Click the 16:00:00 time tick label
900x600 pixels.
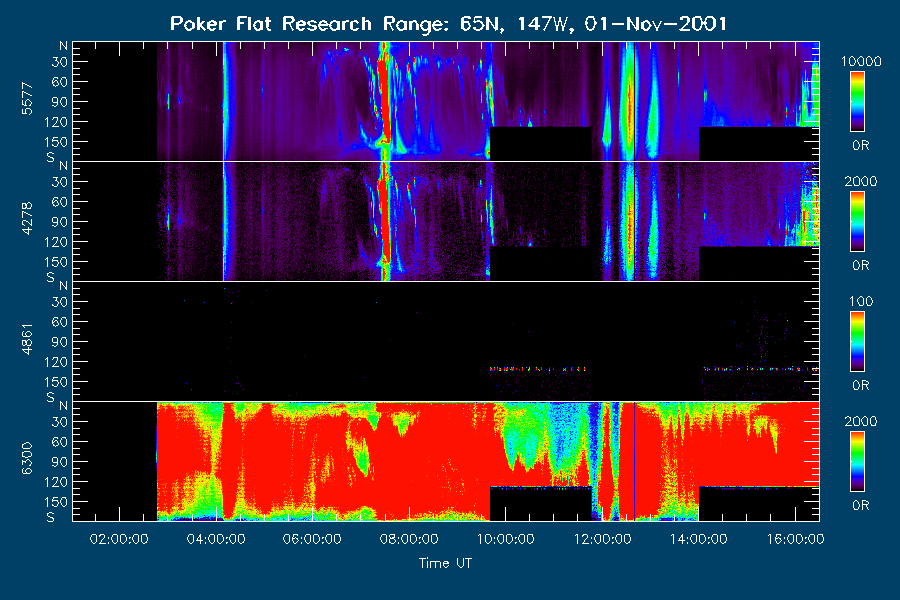click(x=796, y=539)
